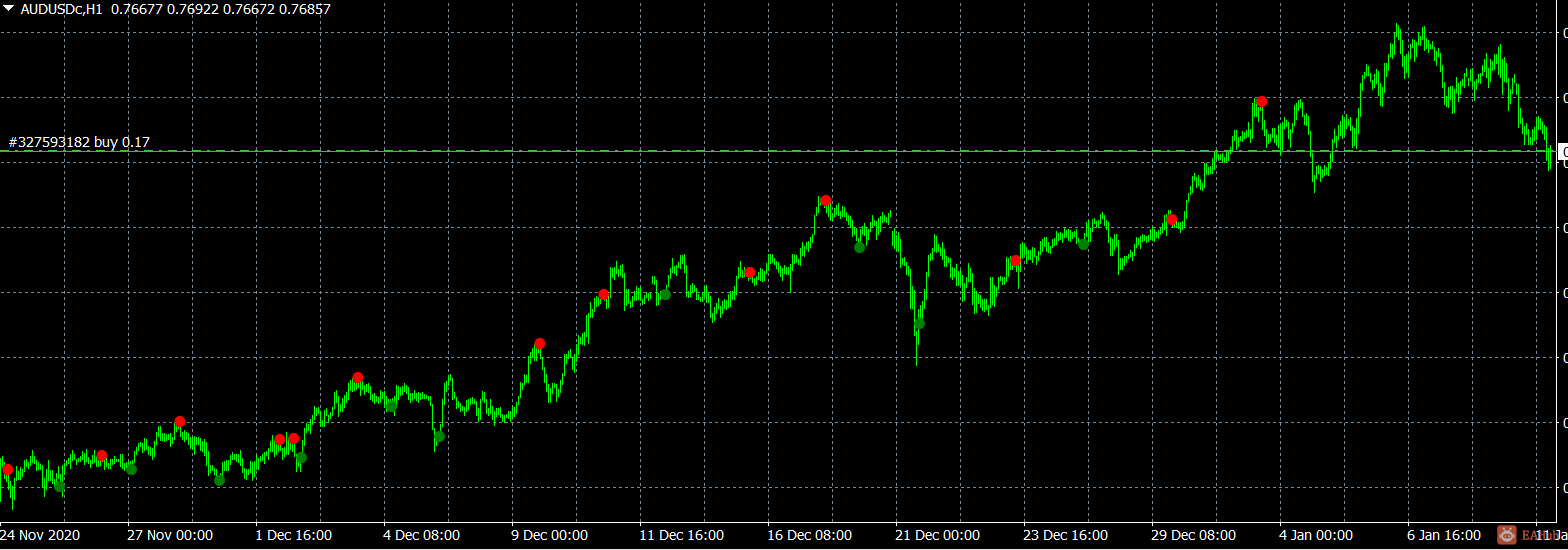Select the AUDUSDc,H1 chart symbol label
The width and height of the screenshot is (1568, 550).
pos(61,9)
